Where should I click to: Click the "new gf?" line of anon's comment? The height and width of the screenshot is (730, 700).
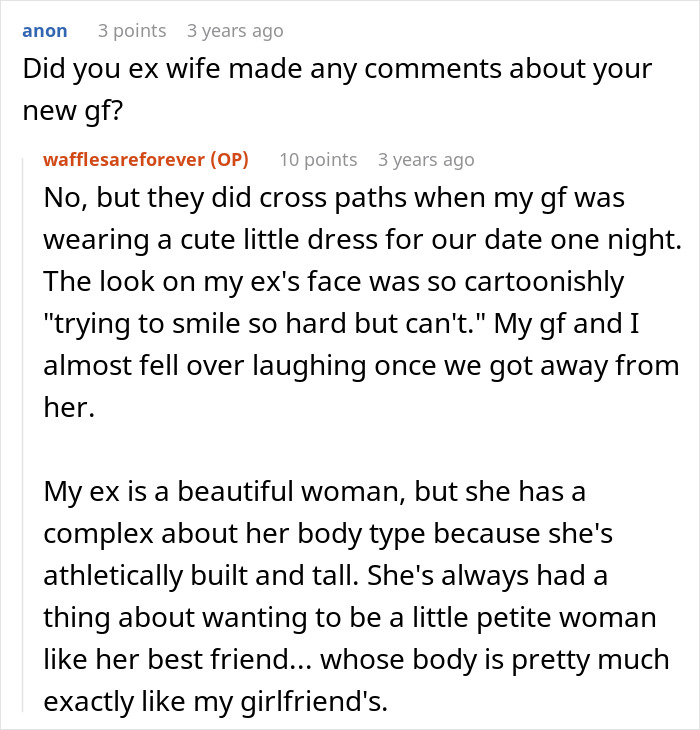[x=72, y=112]
